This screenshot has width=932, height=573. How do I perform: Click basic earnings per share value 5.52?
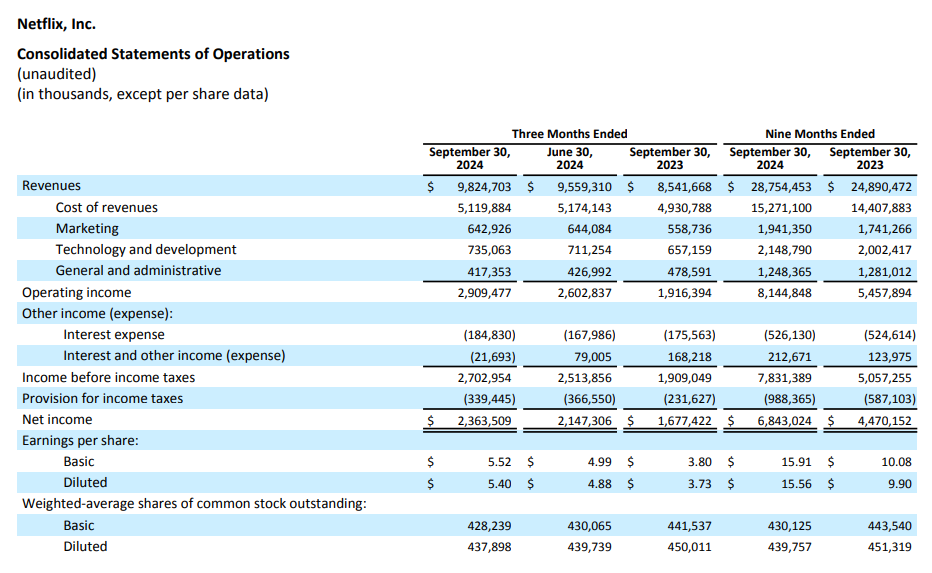pos(499,462)
